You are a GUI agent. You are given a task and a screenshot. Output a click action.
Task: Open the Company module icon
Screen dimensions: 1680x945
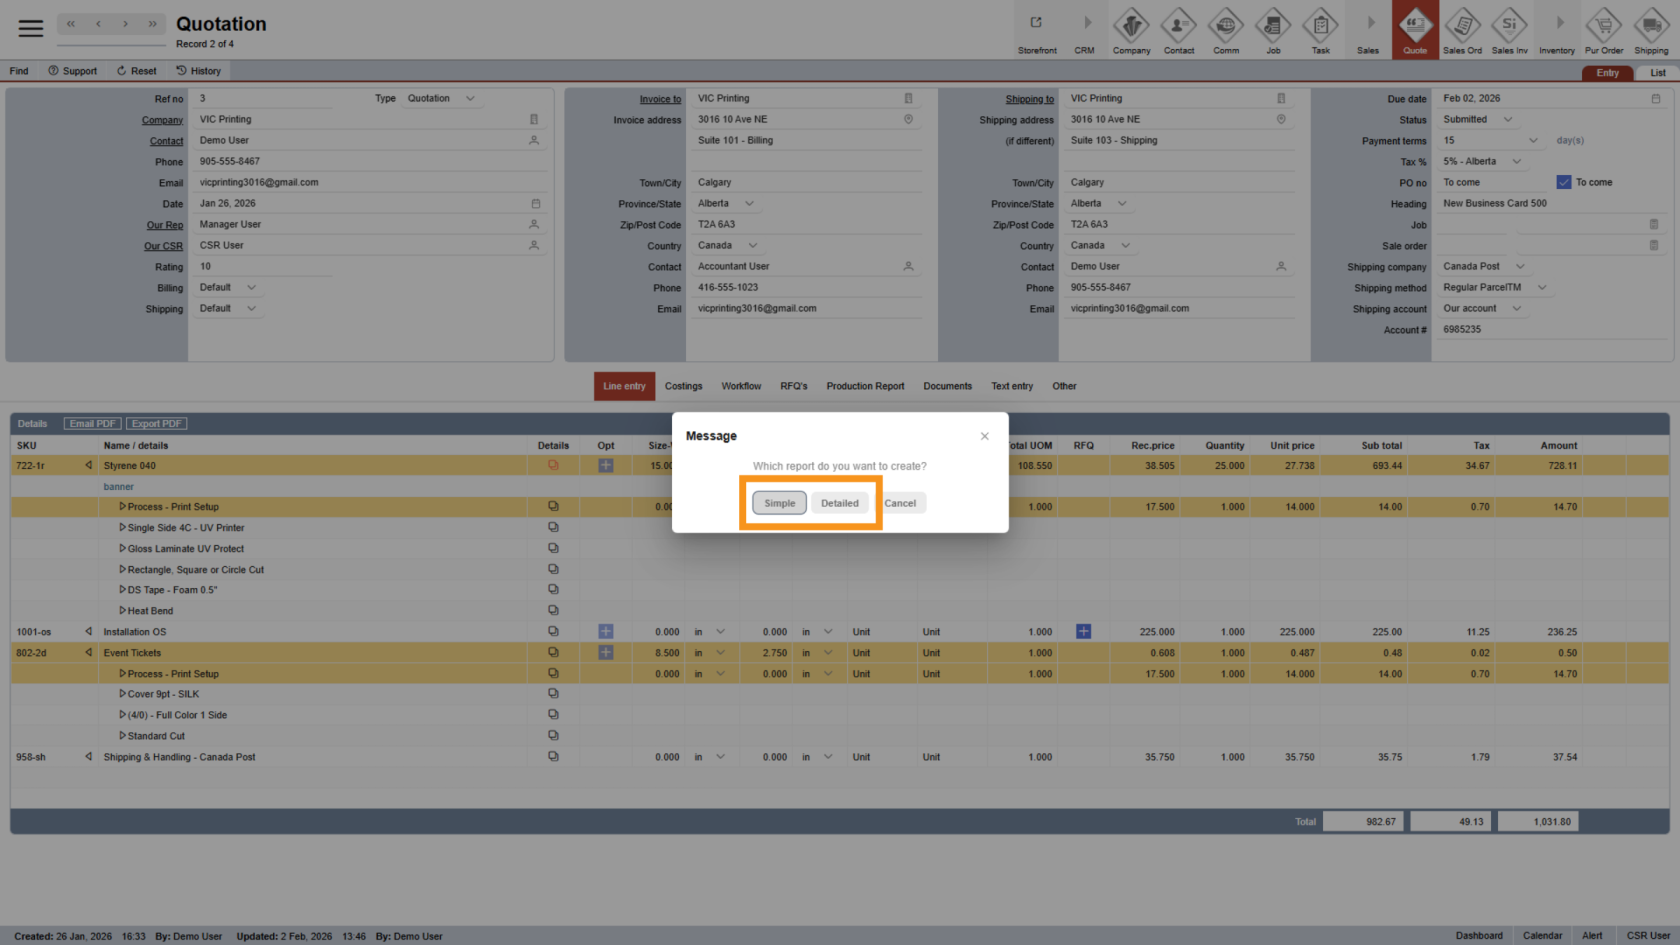pyautogui.click(x=1131, y=29)
